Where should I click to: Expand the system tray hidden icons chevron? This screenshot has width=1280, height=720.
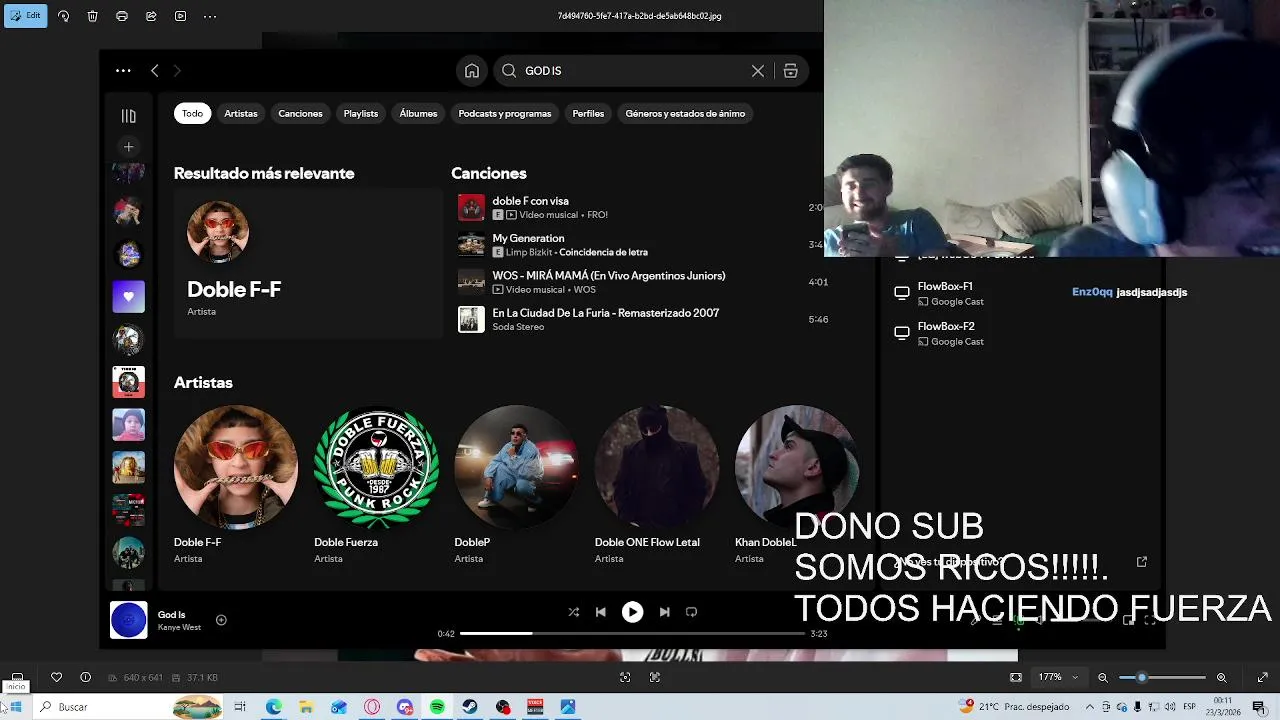pos(1091,707)
